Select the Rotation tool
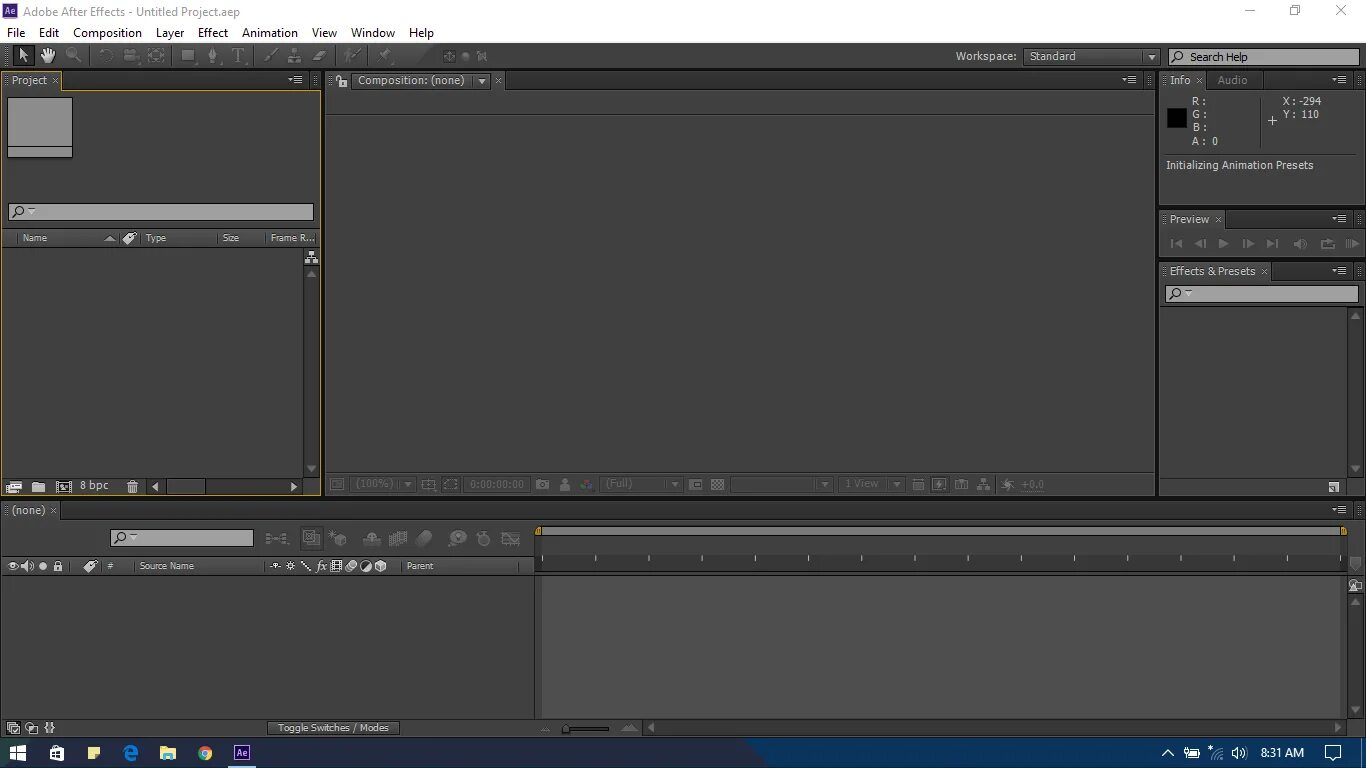The height and width of the screenshot is (768, 1366). [105, 56]
